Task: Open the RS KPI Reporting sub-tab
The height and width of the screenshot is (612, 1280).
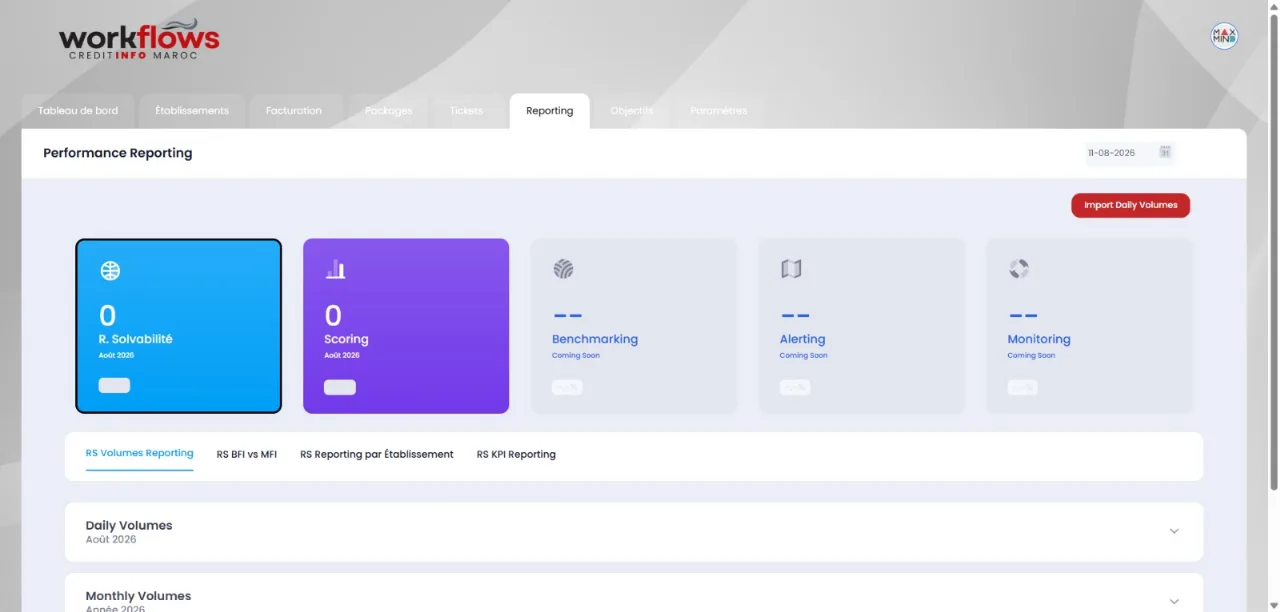Action: click(516, 454)
